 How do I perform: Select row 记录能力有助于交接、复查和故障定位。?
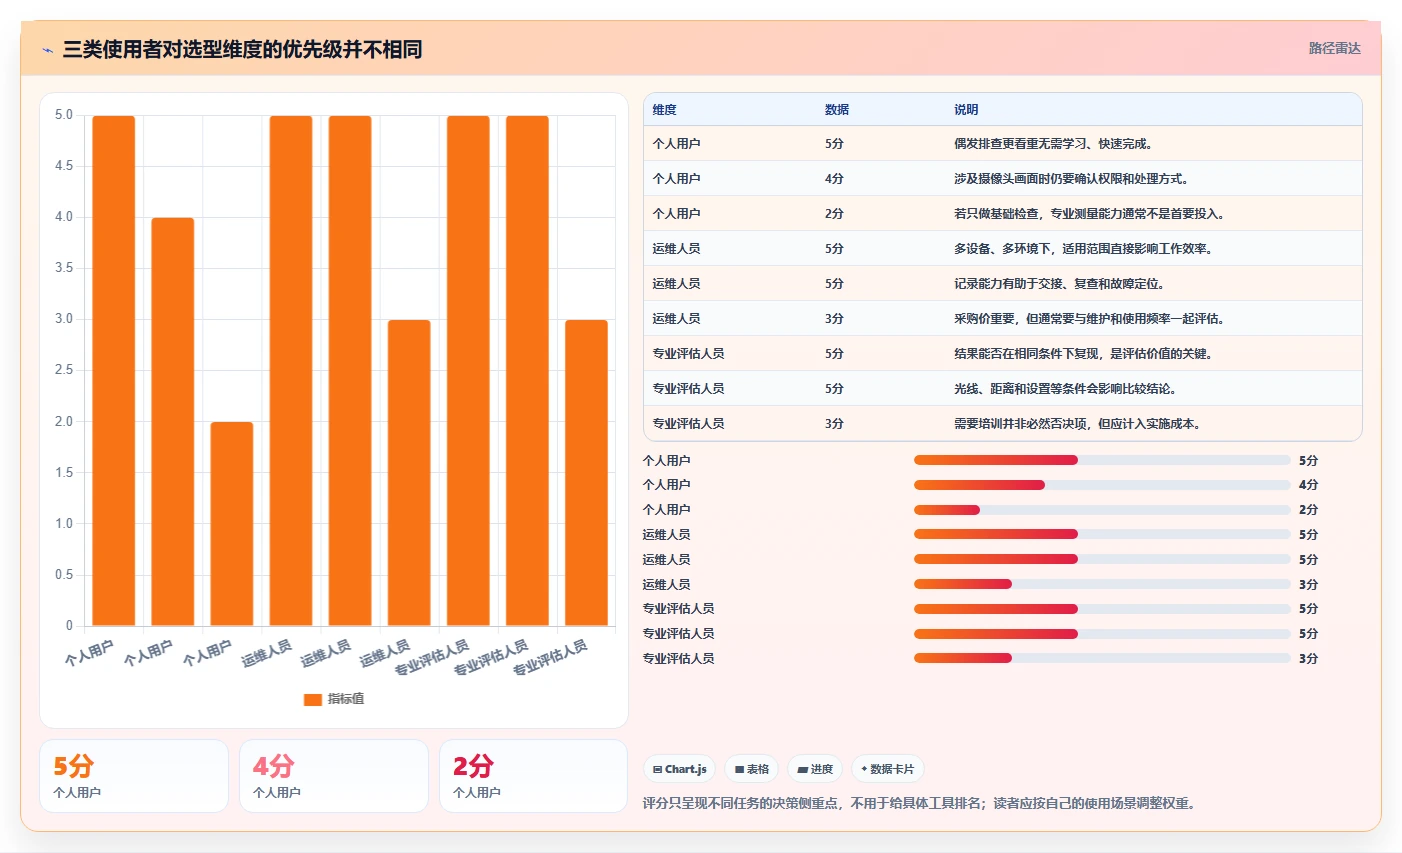pyautogui.click(x=1003, y=284)
